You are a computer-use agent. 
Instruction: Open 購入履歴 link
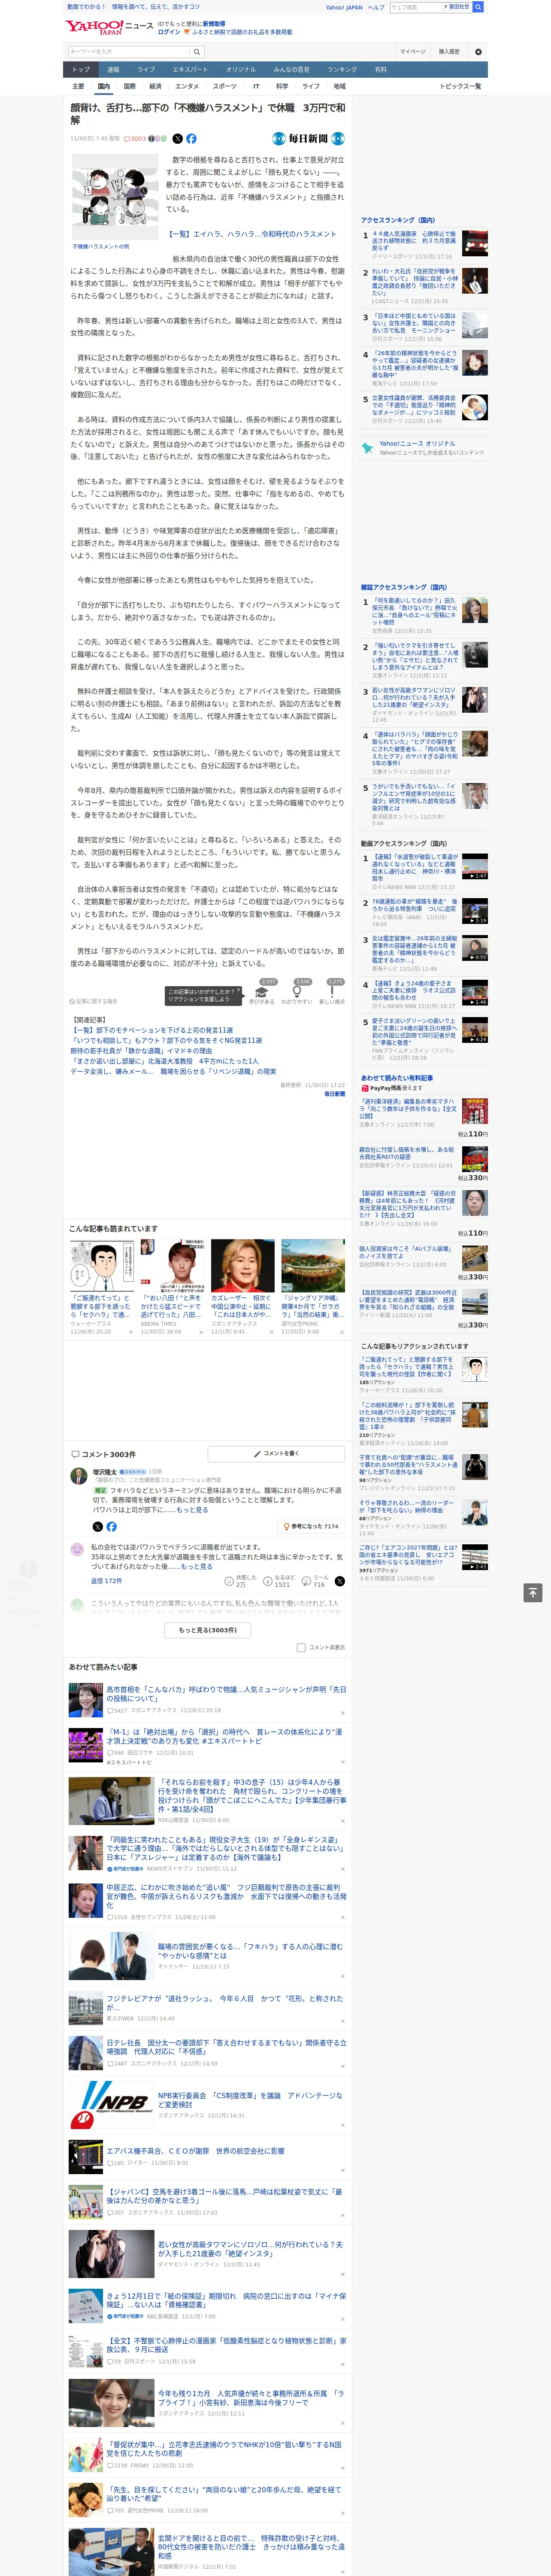coord(449,51)
